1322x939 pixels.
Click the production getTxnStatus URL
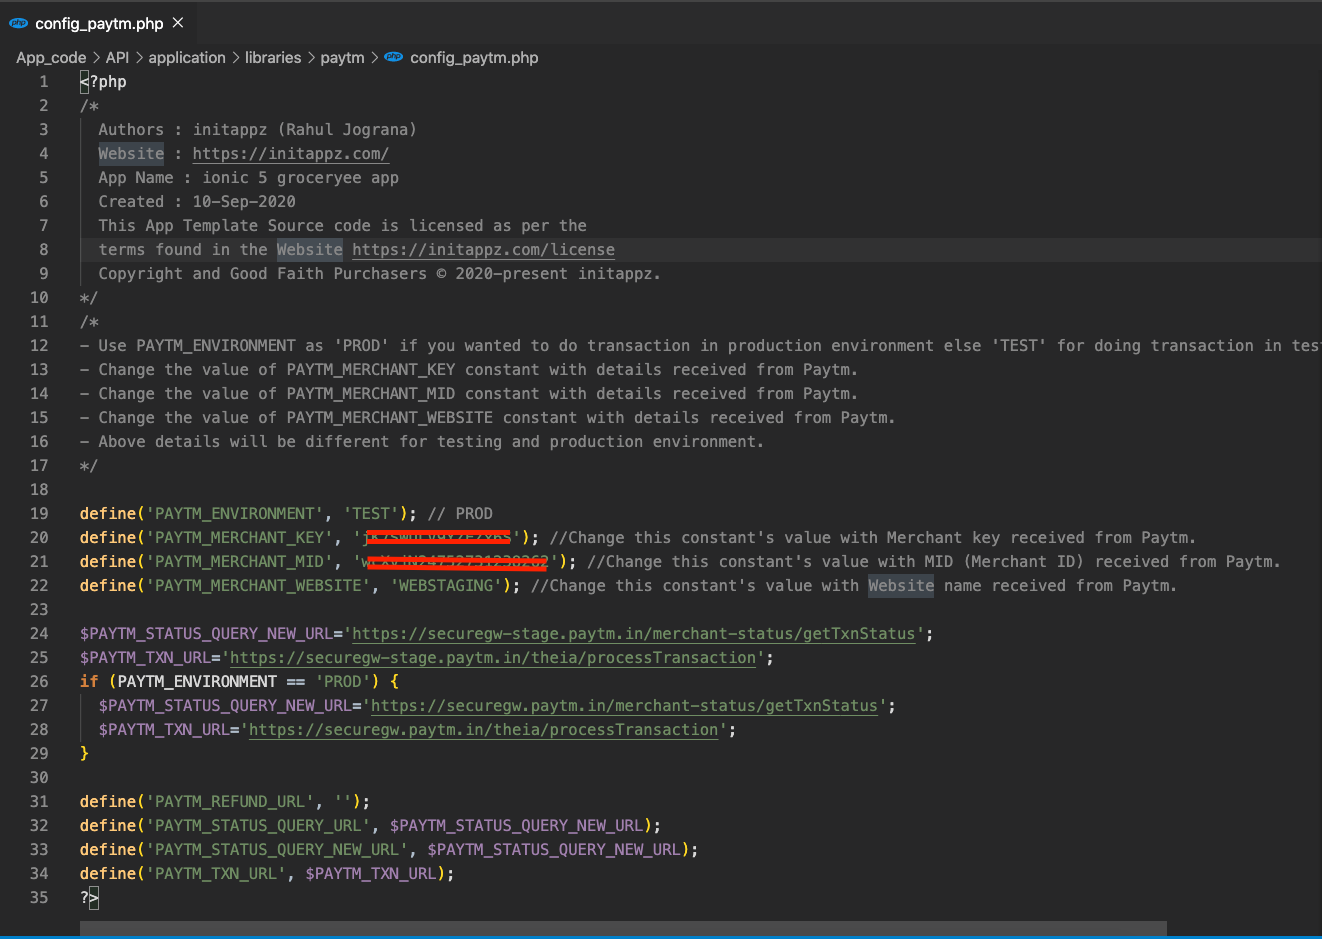pos(624,706)
